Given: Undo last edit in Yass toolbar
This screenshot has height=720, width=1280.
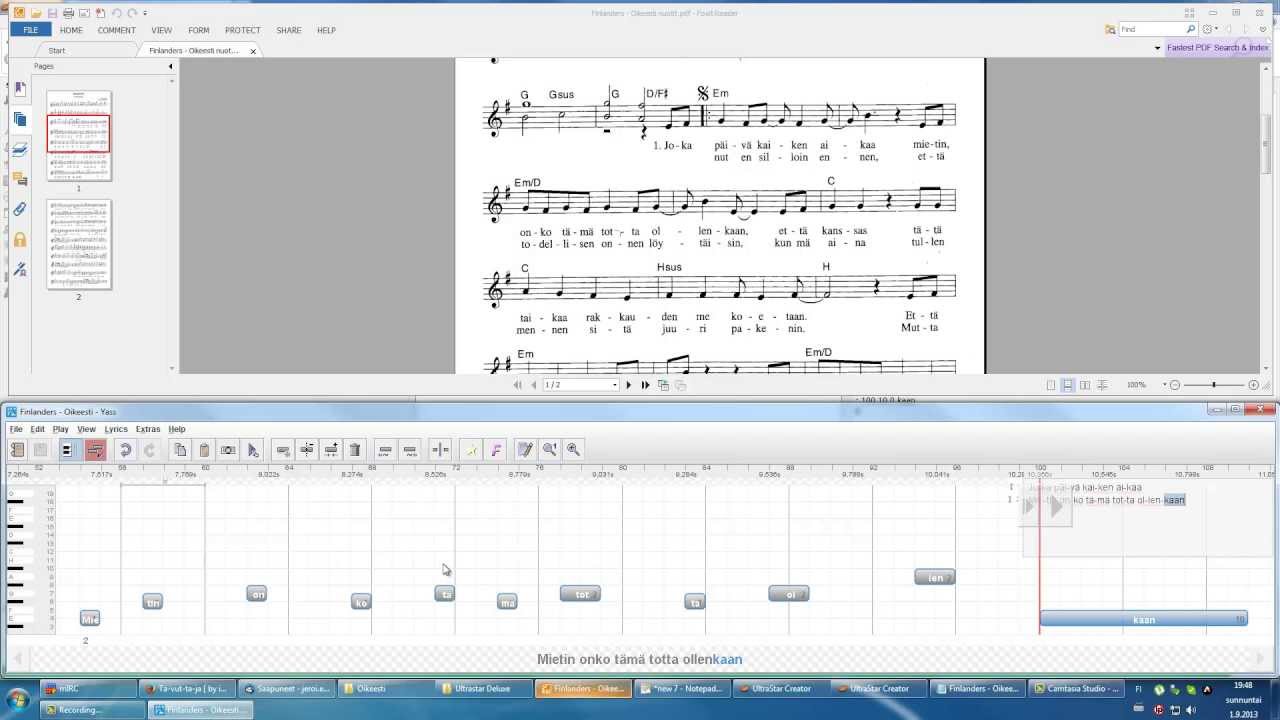Looking at the screenshot, I should coord(125,450).
